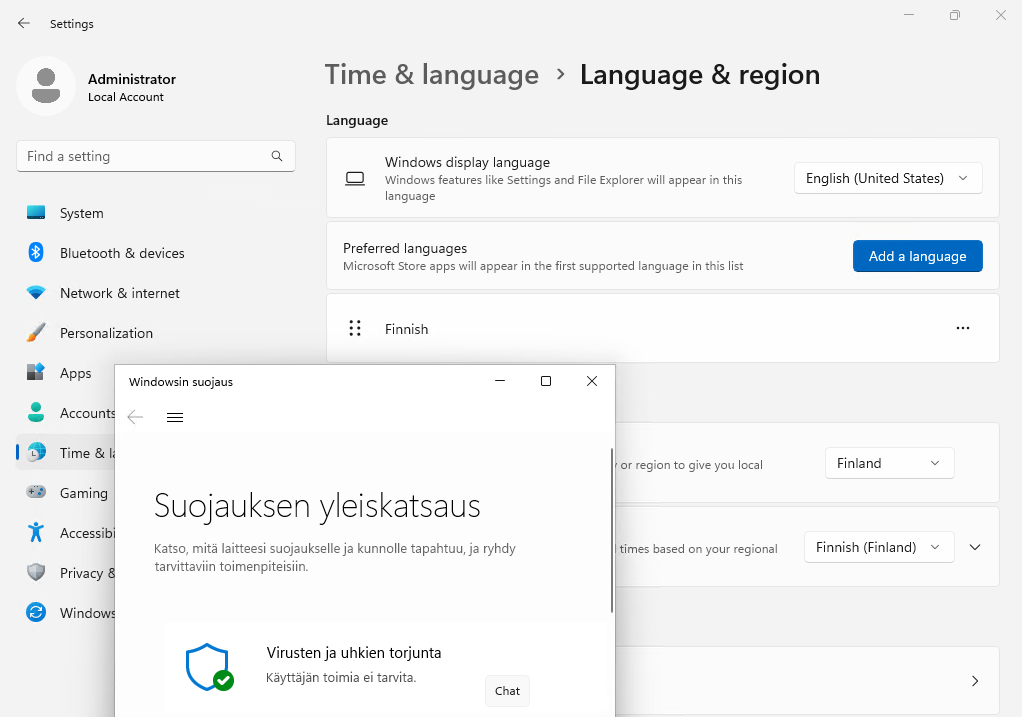
Task: Click the Chat button
Action: point(507,691)
